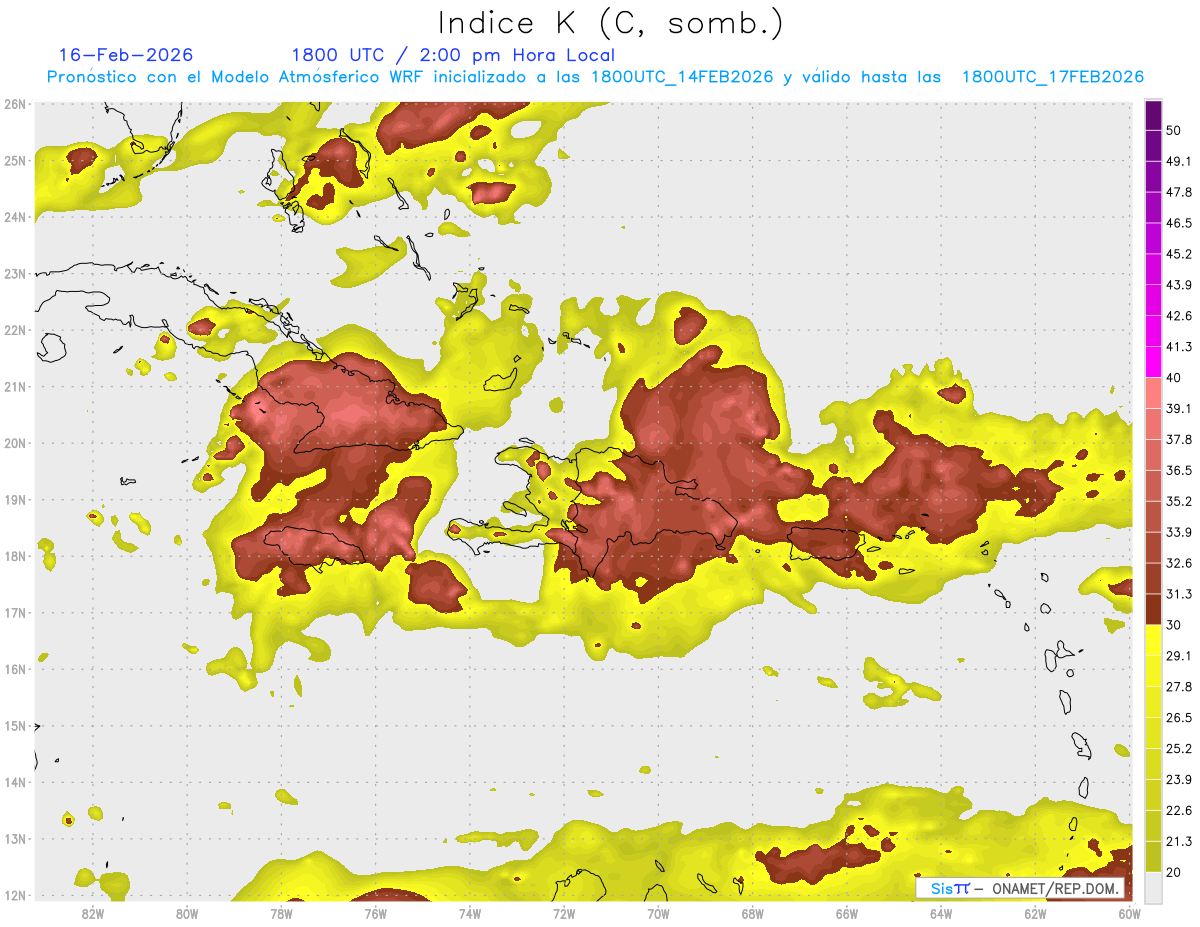Click the colorbar value '23.9'

pos(1179,780)
